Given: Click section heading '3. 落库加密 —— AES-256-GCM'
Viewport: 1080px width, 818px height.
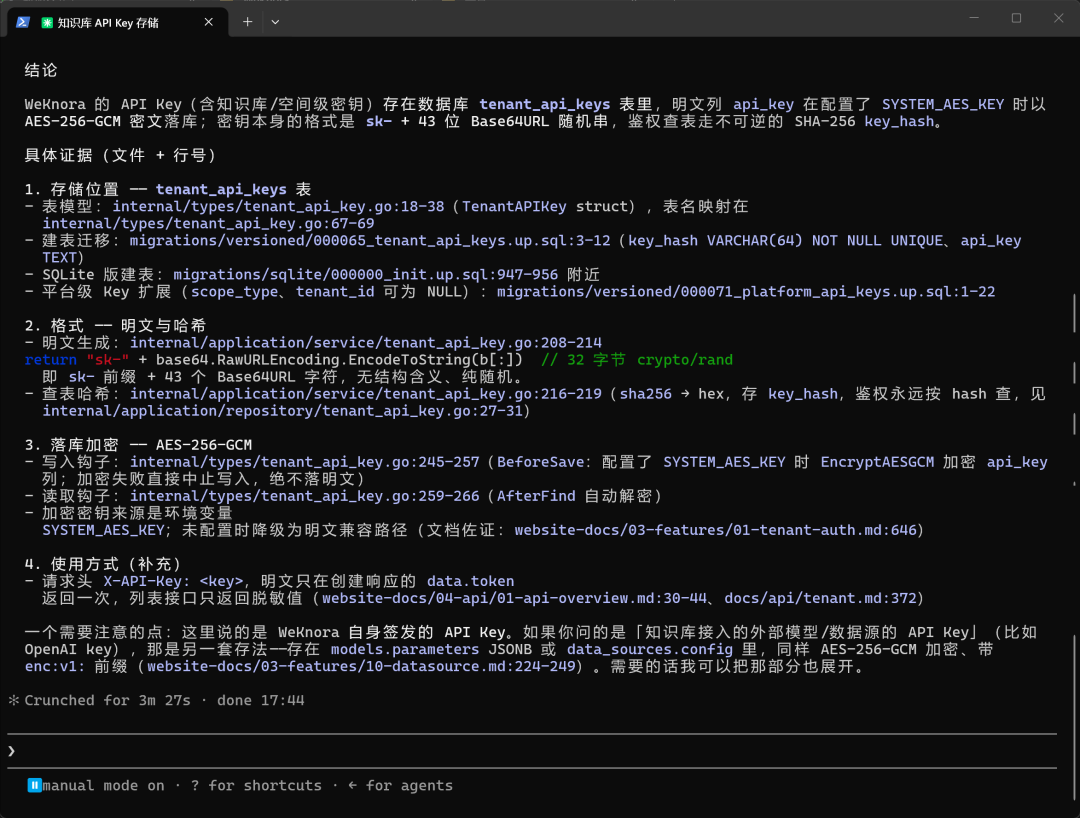Looking at the screenshot, I should (138, 445).
